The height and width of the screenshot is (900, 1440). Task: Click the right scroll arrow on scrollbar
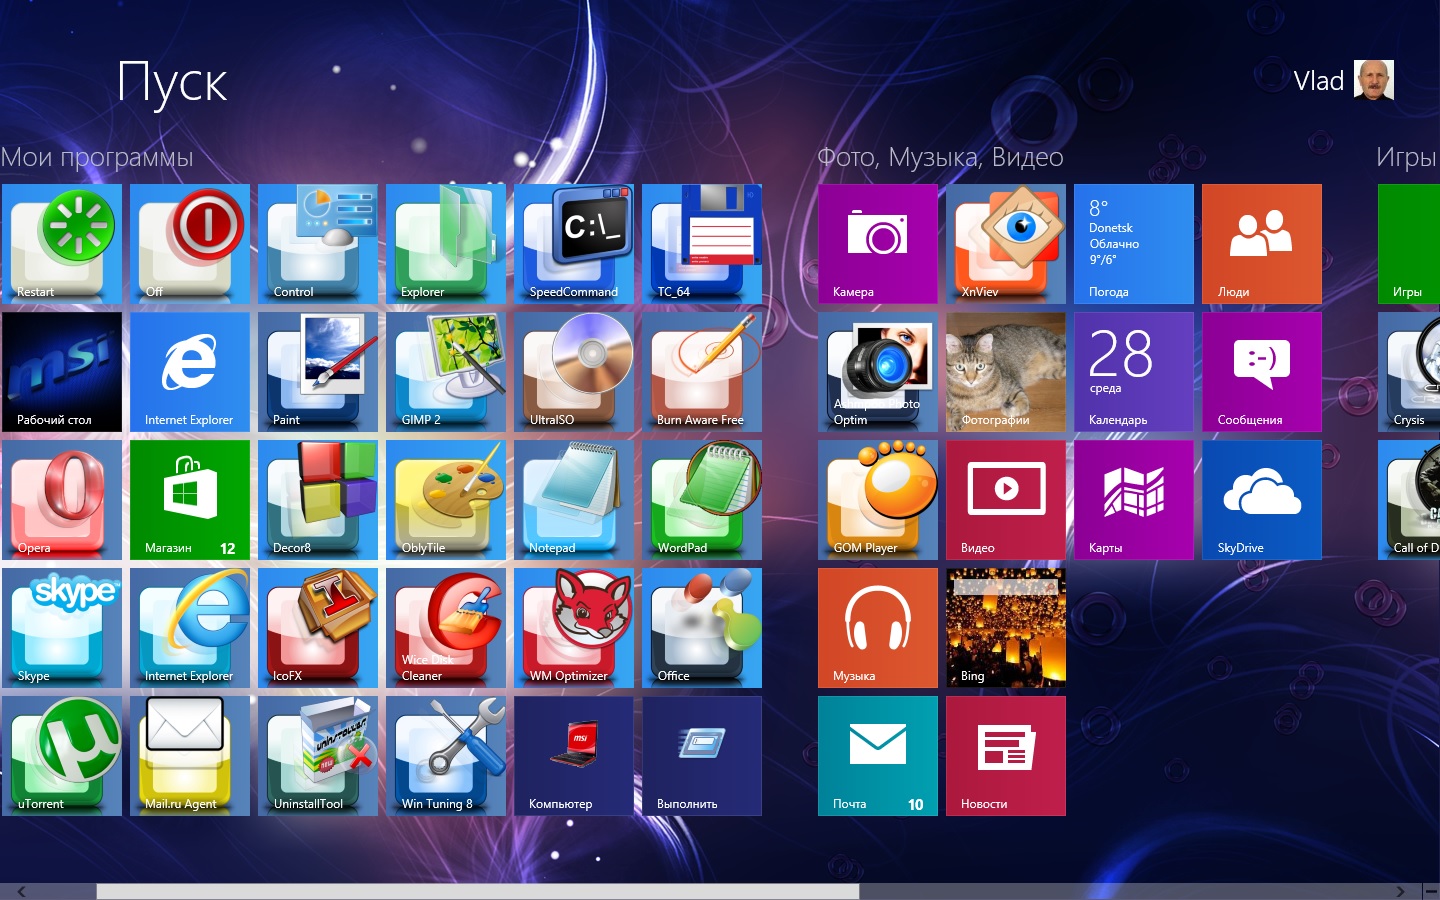[1400, 891]
